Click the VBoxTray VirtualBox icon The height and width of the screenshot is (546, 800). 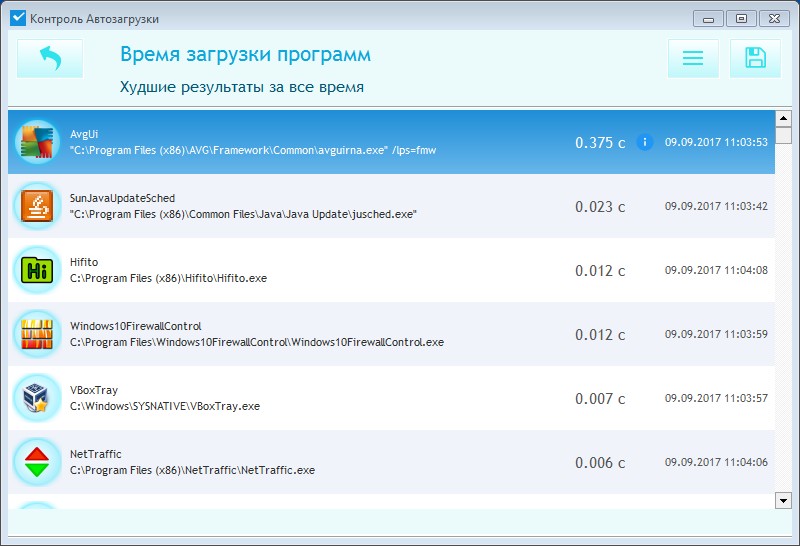pos(37,398)
